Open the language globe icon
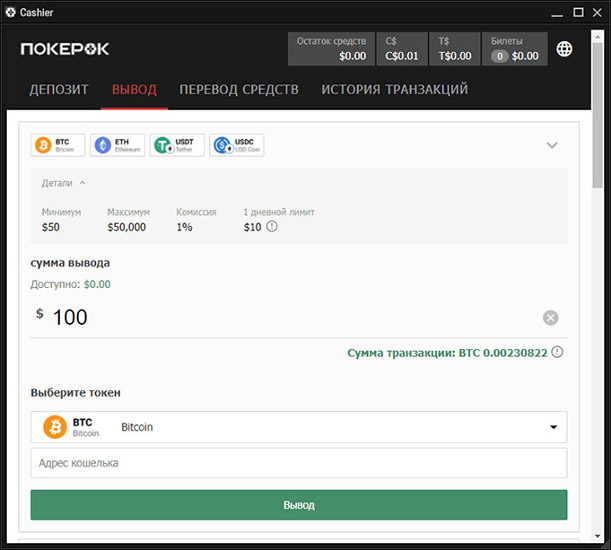611x550 pixels. point(564,49)
